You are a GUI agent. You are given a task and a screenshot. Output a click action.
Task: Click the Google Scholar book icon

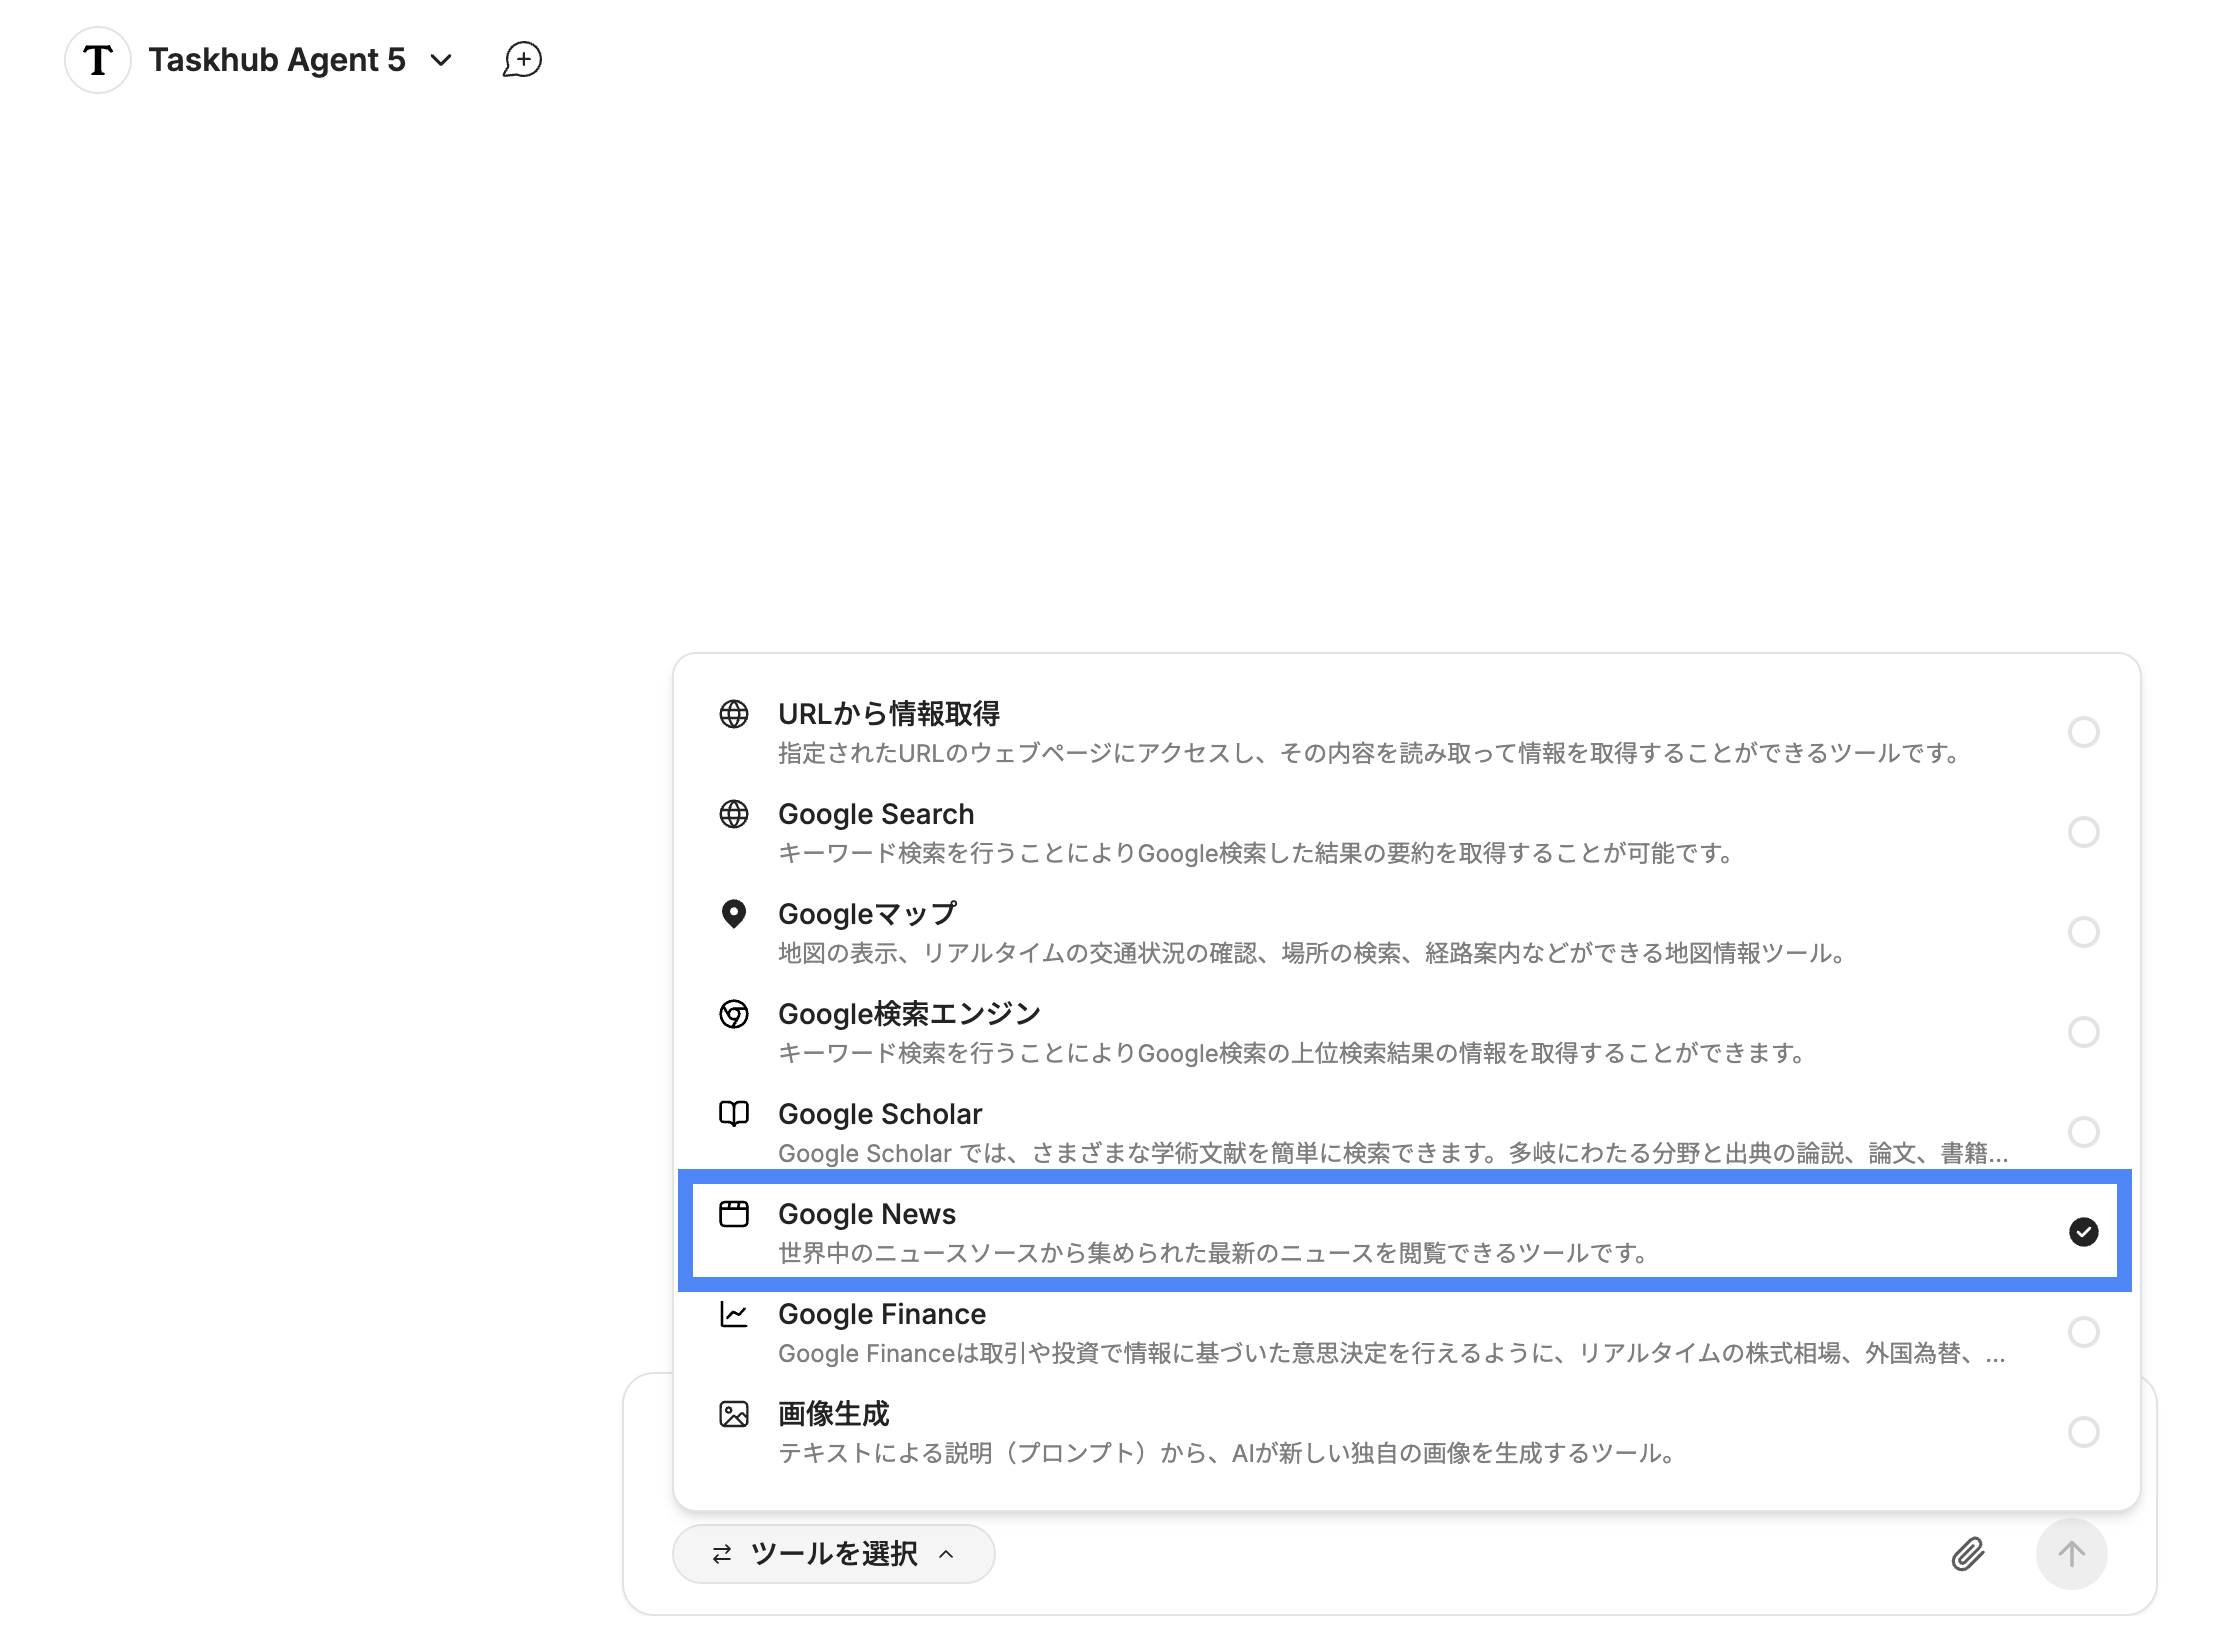(x=734, y=1114)
